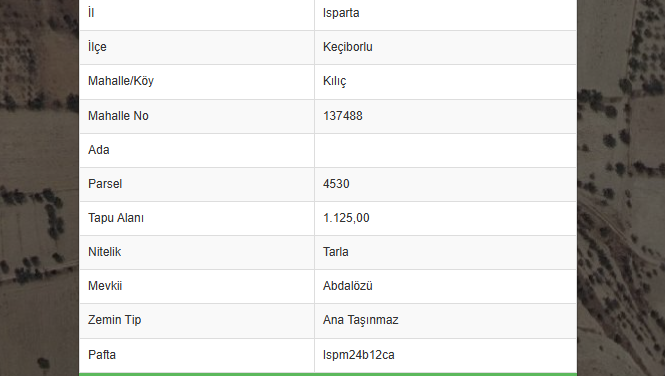Click the satellite map left of table

tap(39, 188)
